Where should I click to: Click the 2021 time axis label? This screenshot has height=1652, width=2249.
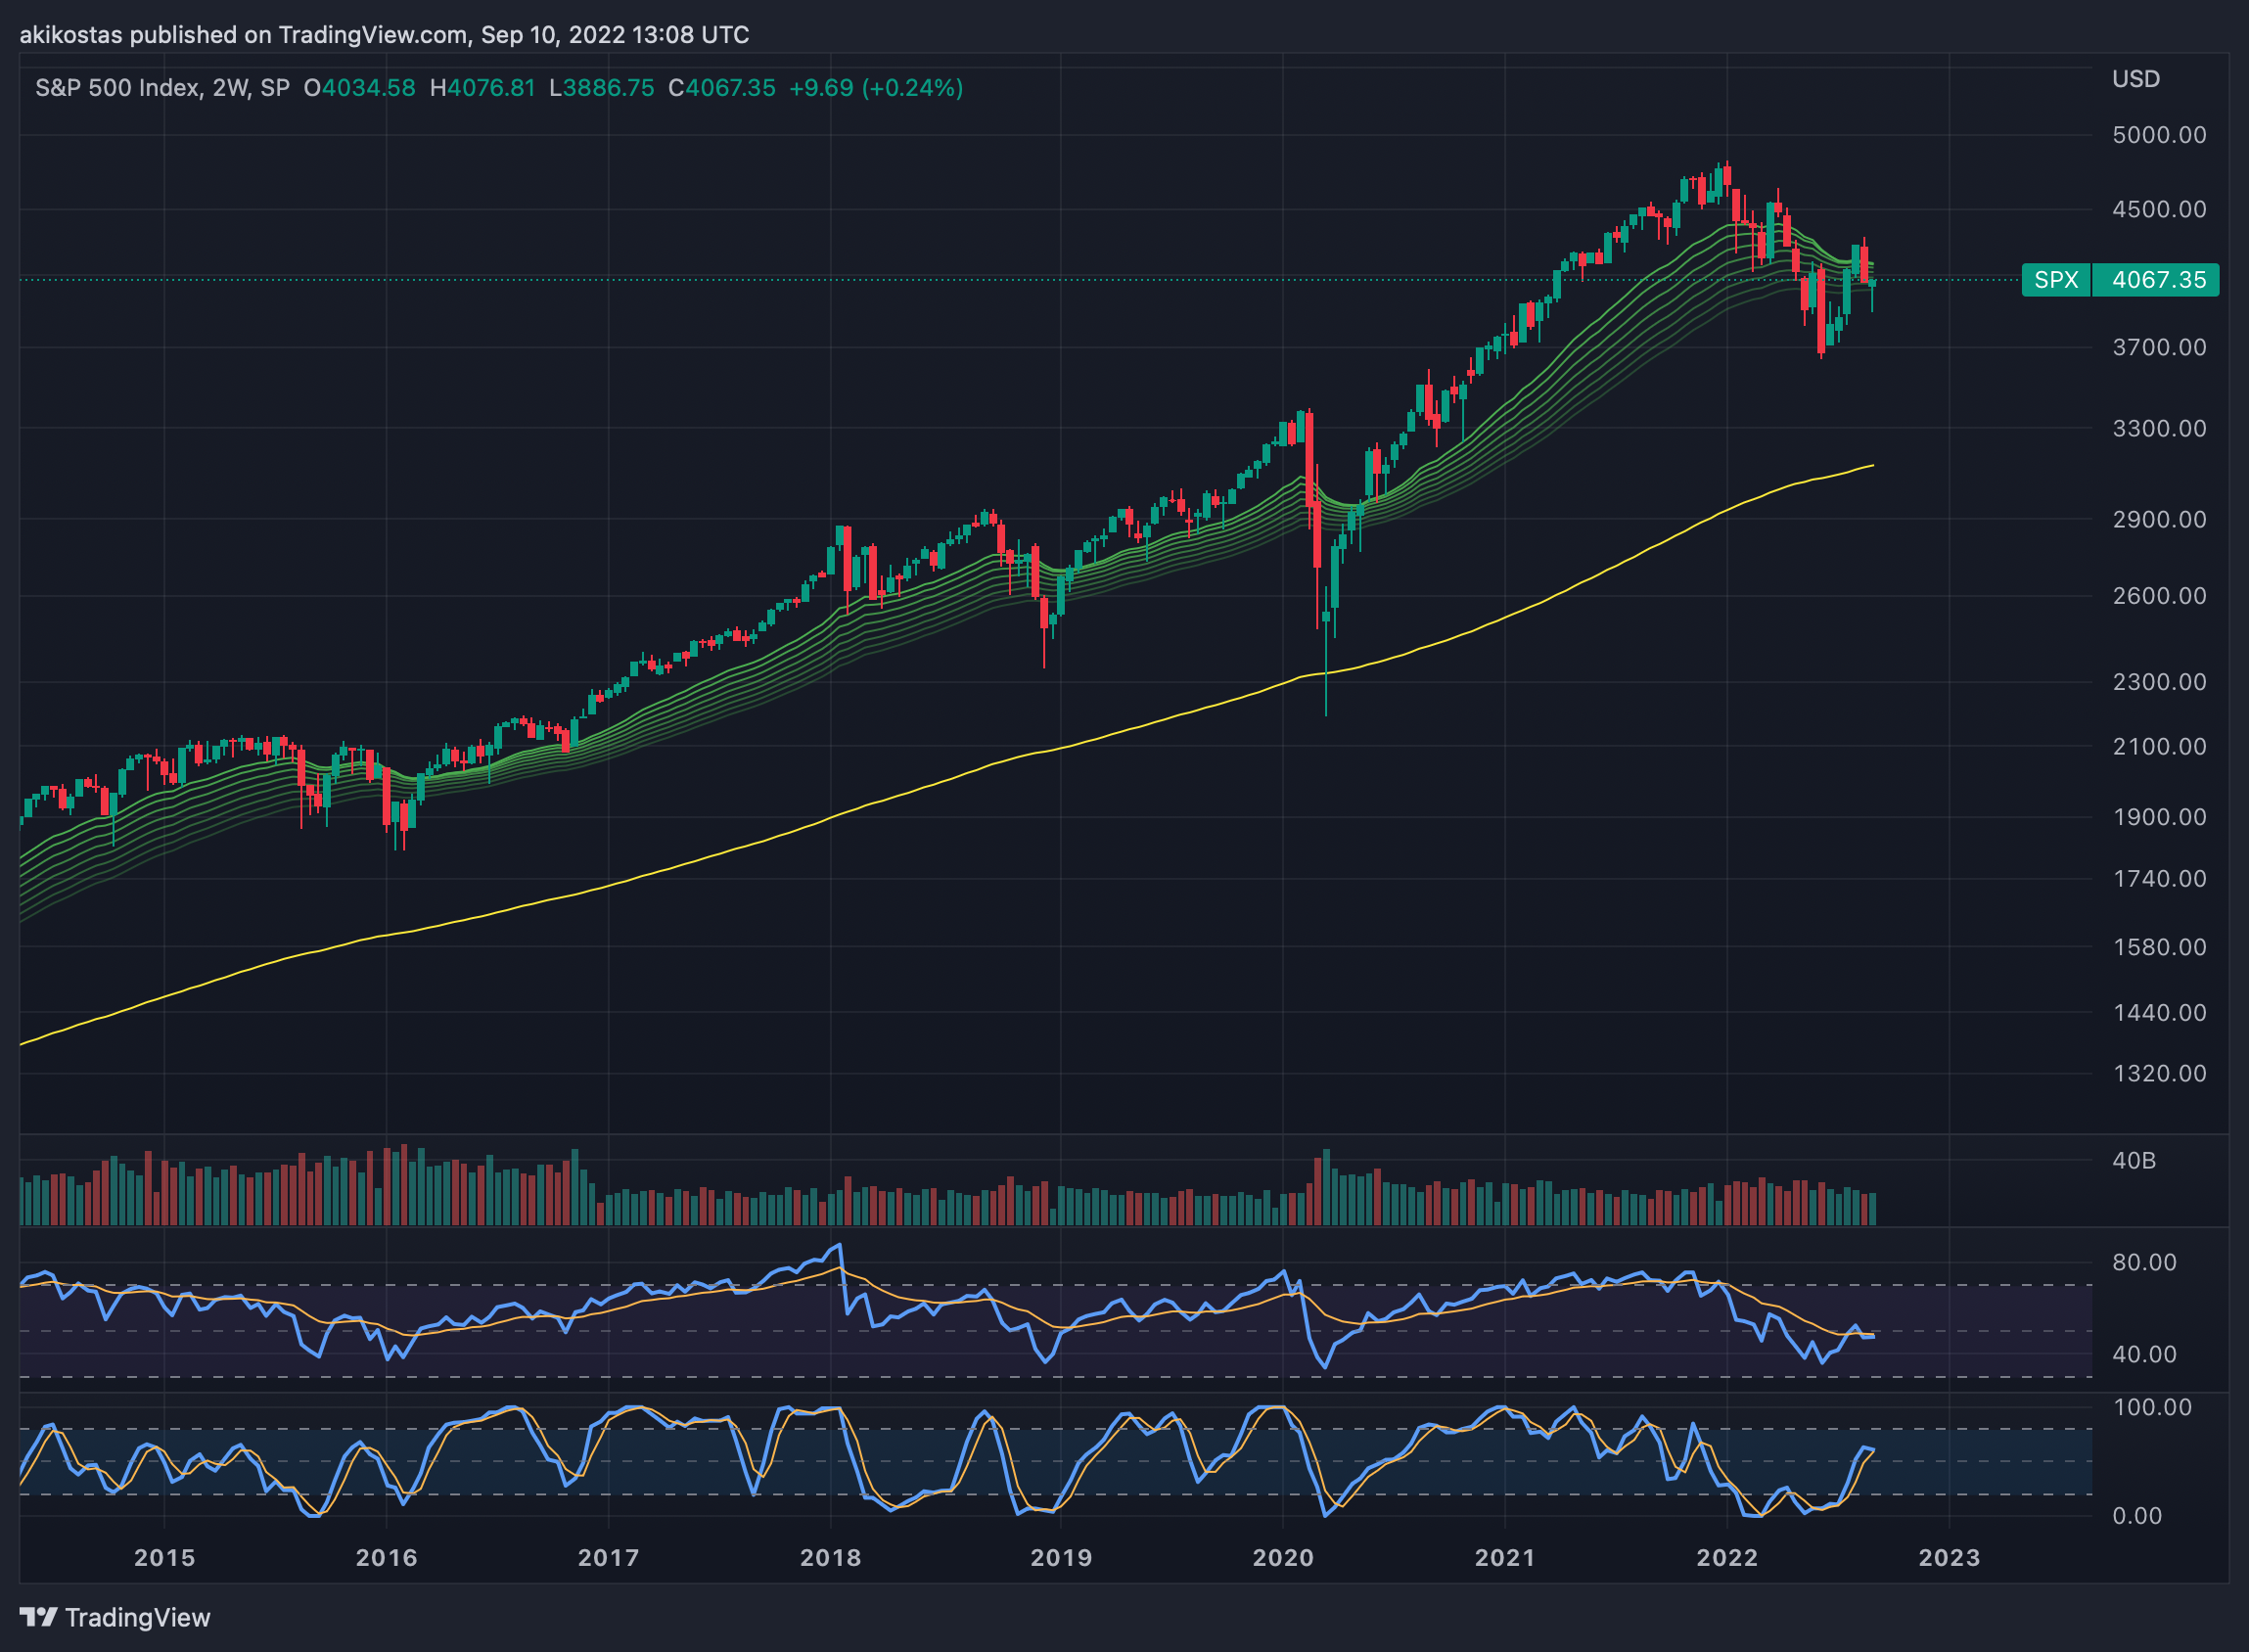click(1506, 1557)
